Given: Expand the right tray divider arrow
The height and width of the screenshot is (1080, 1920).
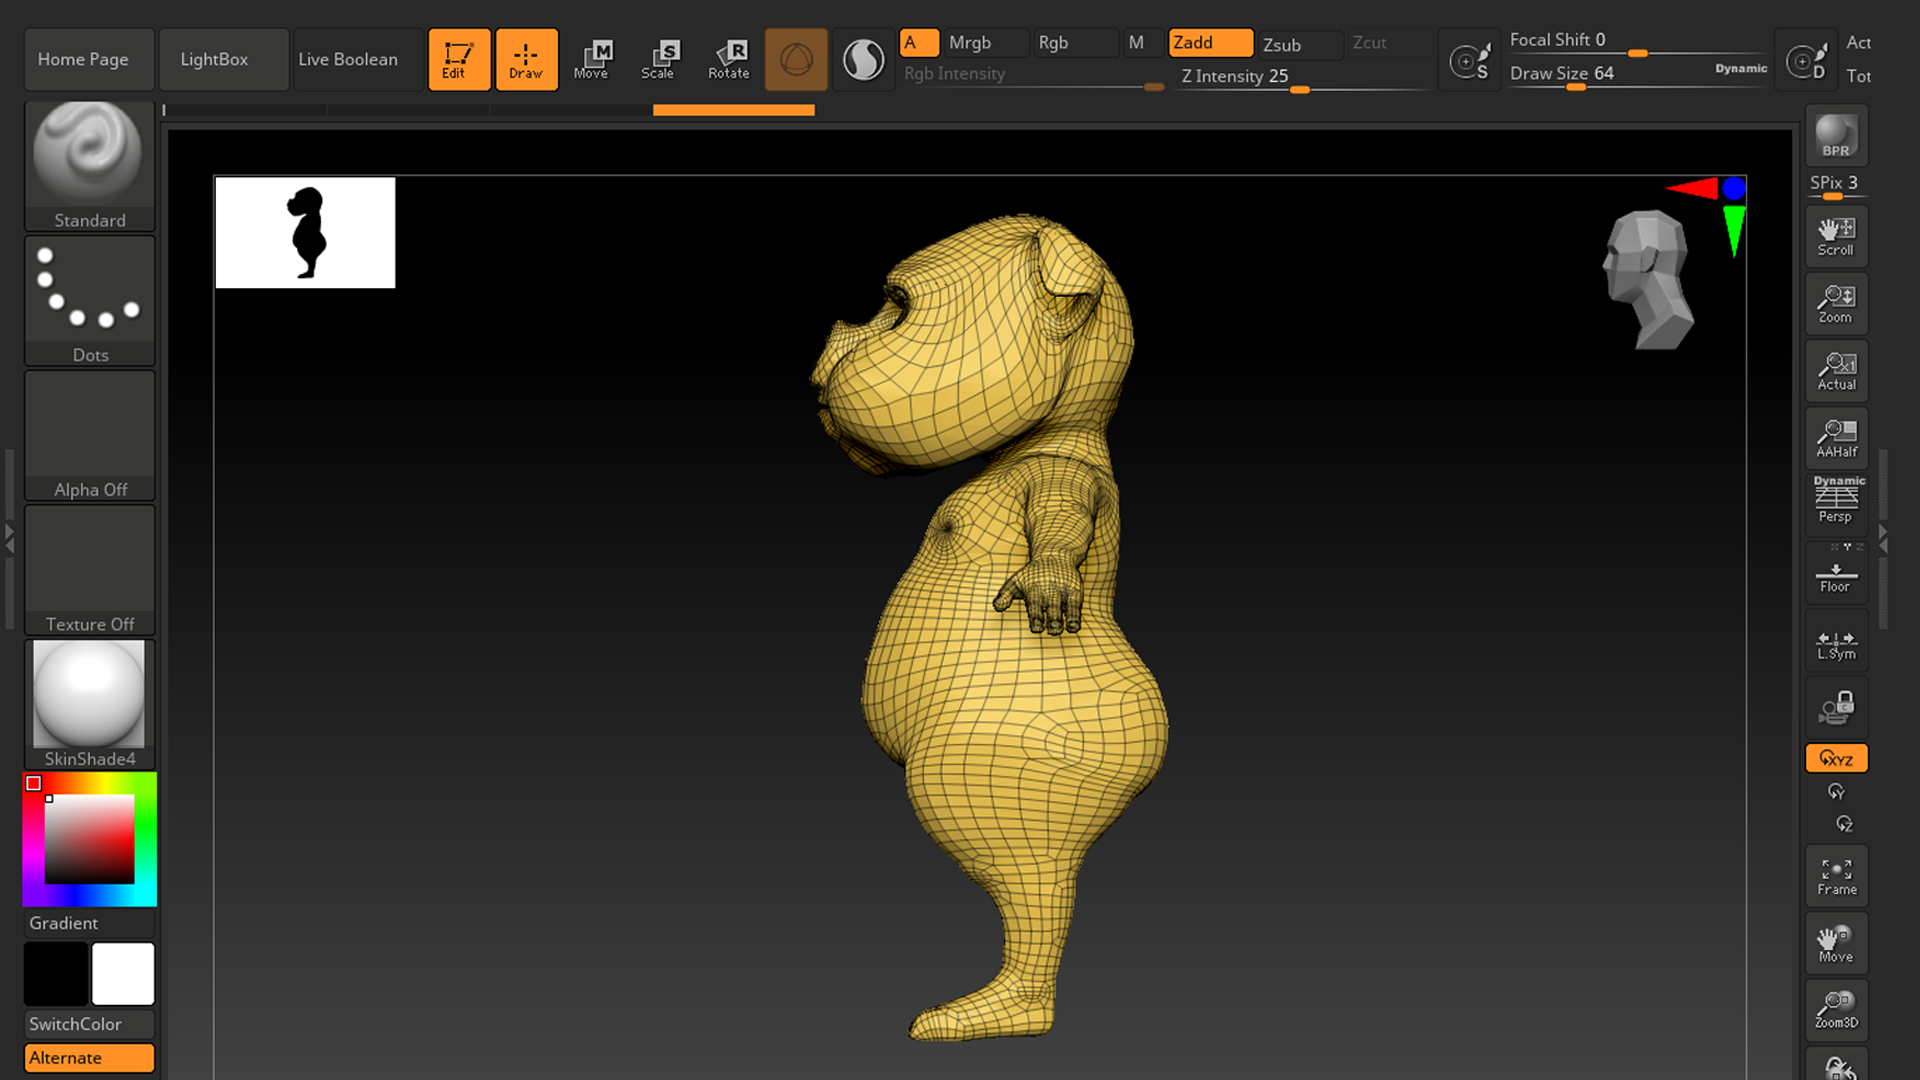Looking at the screenshot, I should (x=1883, y=538).
